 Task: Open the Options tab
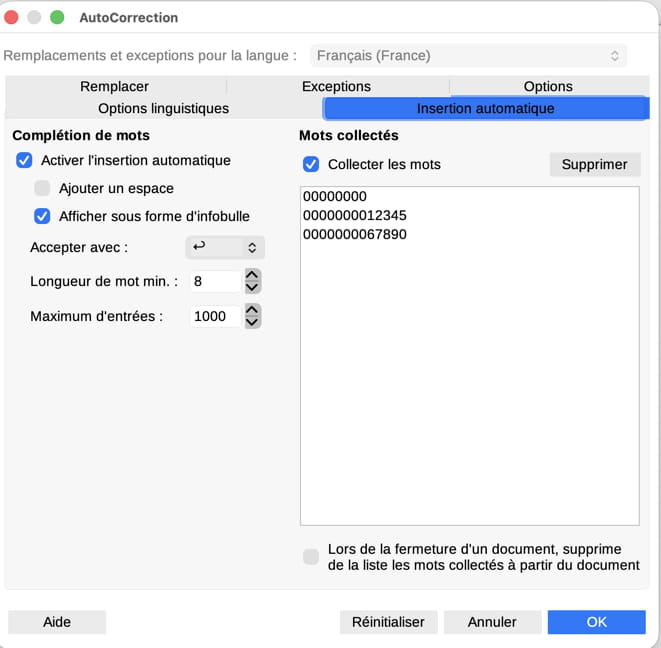pyautogui.click(x=548, y=86)
